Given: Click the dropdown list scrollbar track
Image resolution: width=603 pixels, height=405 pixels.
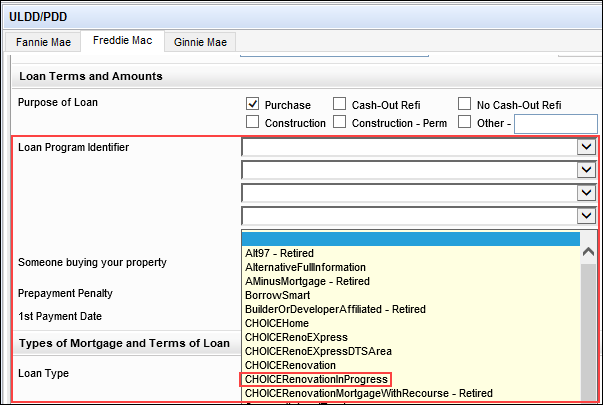Looking at the screenshot, I should [x=588, y=331].
